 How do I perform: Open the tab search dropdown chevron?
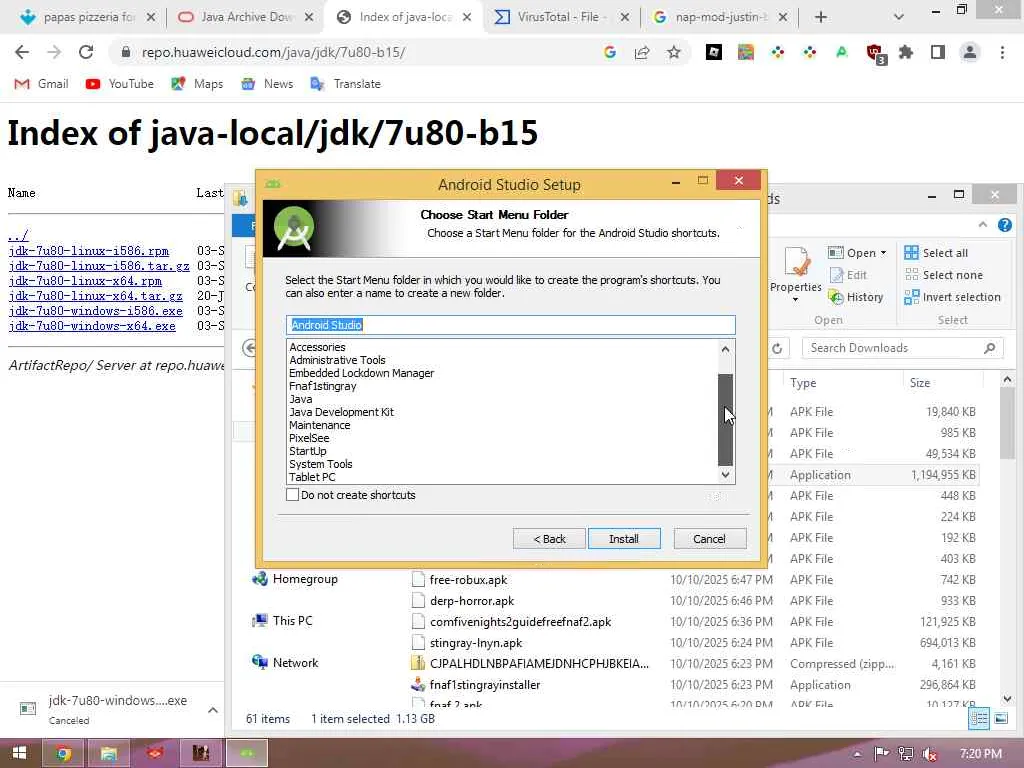coord(899,17)
